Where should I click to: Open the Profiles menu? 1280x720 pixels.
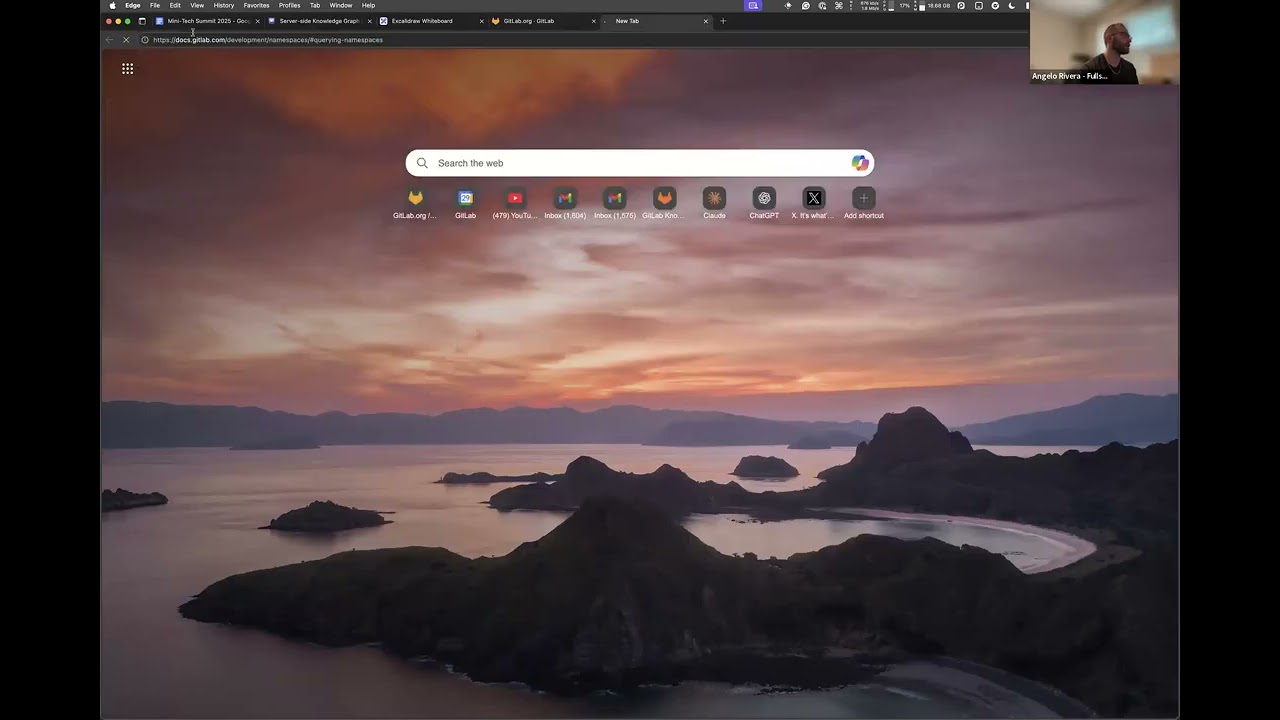[x=290, y=5]
